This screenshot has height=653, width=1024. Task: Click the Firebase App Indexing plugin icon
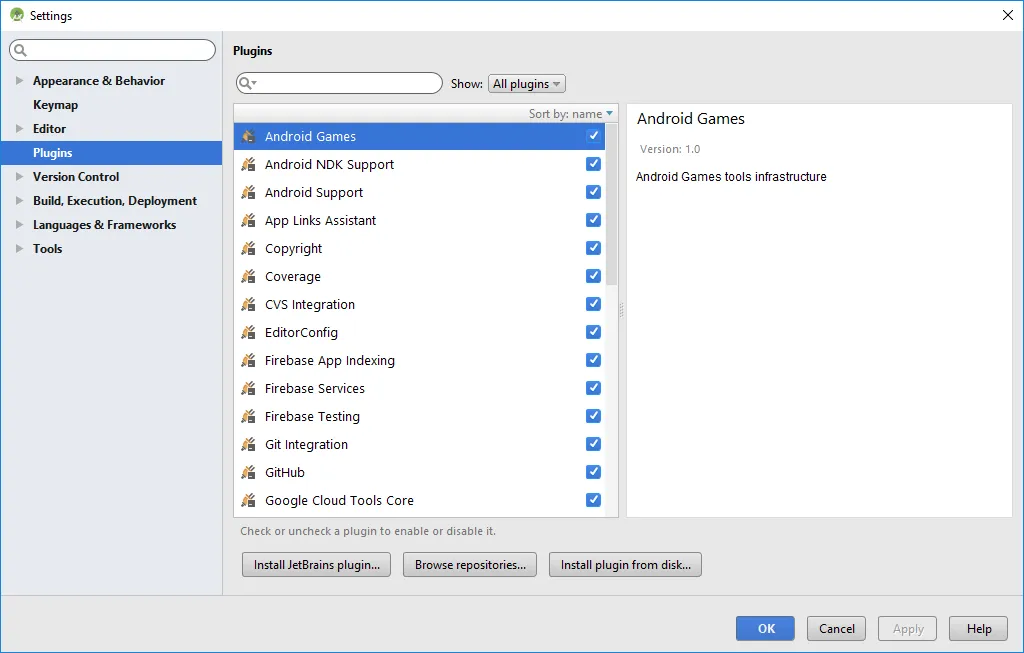pos(248,360)
